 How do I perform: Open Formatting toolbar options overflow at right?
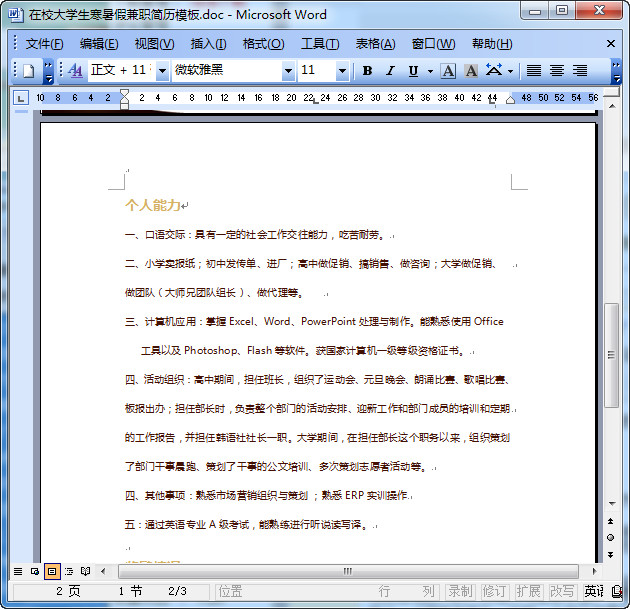point(616,72)
